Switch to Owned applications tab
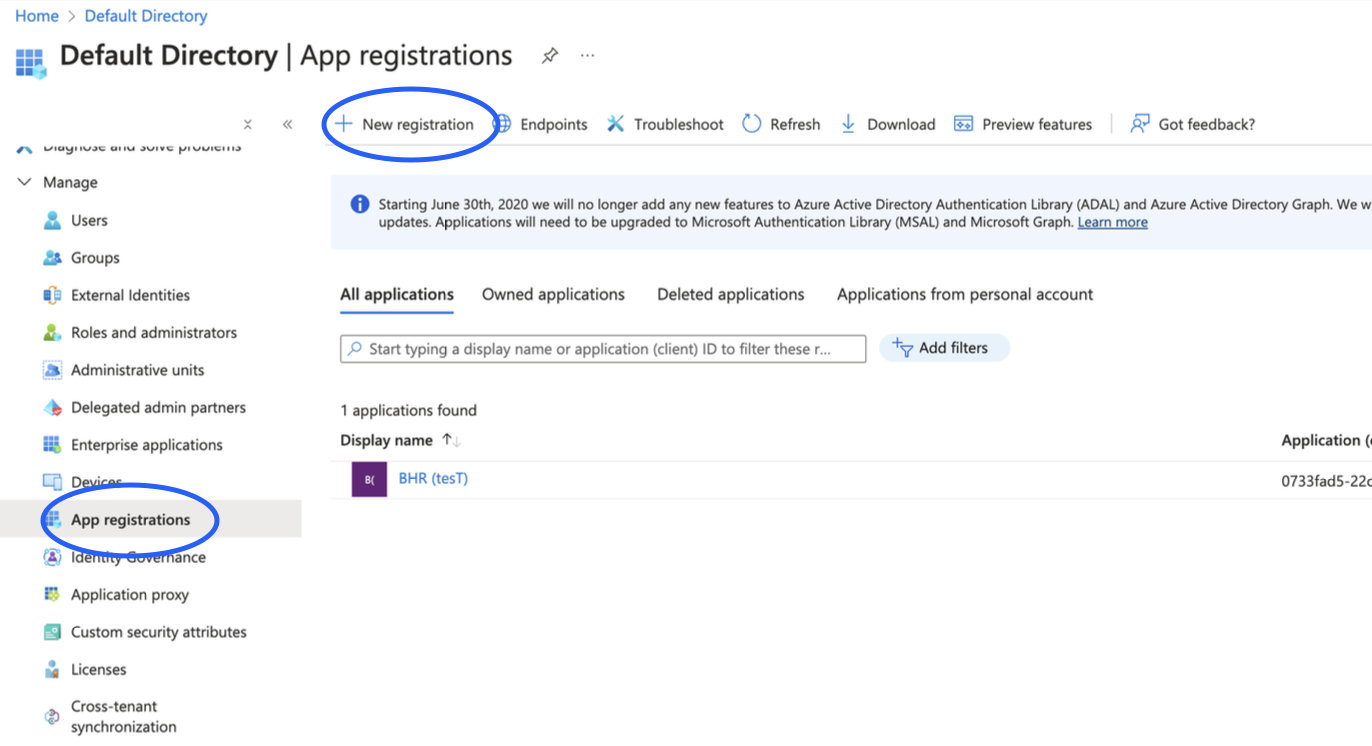Image resolution: width=1372 pixels, height=746 pixels. 553,294
